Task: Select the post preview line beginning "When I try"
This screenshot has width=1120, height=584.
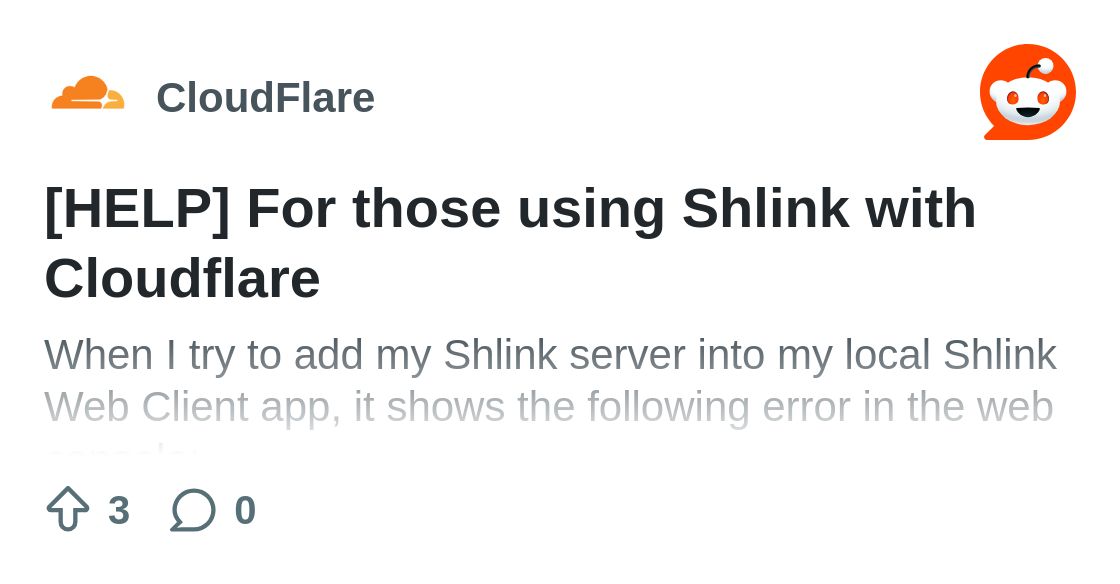Action: point(550,355)
